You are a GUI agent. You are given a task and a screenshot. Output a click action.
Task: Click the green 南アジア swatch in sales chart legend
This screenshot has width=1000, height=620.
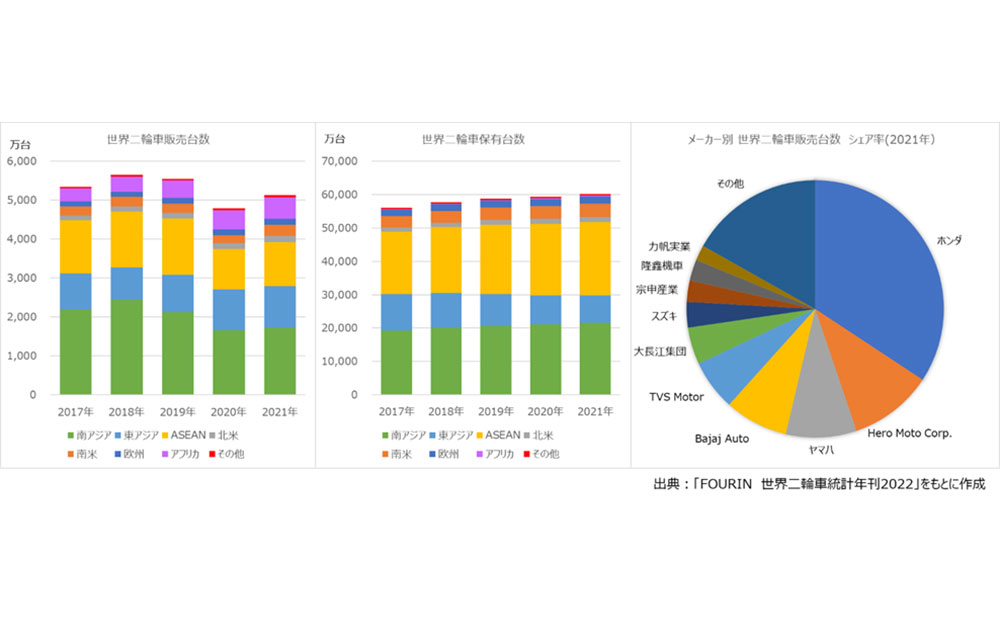click(x=68, y=435)
